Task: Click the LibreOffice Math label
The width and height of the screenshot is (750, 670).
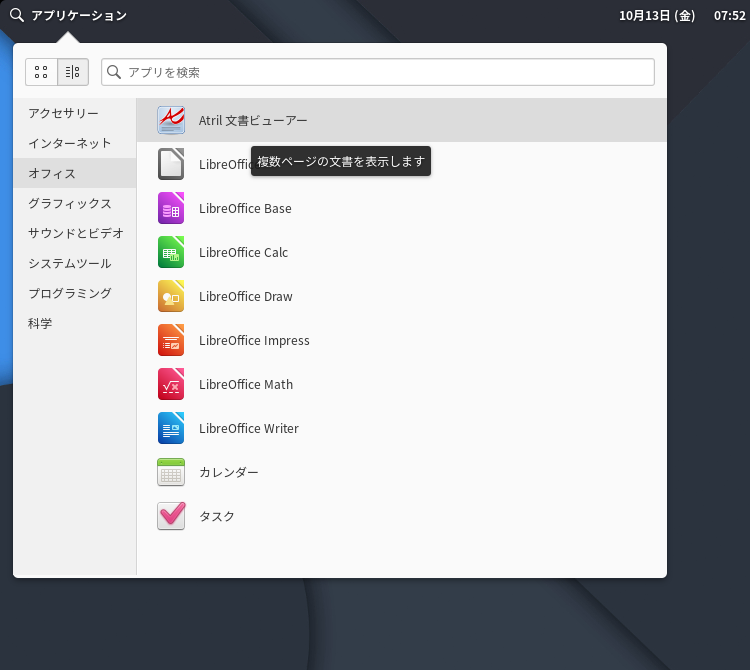Action: [246, 384]
